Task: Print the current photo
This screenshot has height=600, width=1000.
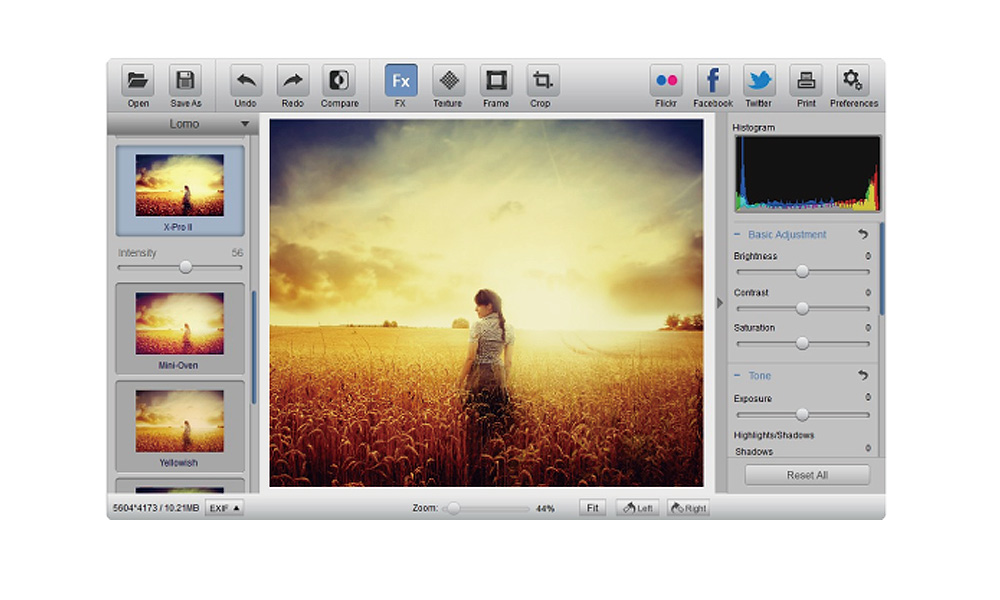Action: coord(805,81)
